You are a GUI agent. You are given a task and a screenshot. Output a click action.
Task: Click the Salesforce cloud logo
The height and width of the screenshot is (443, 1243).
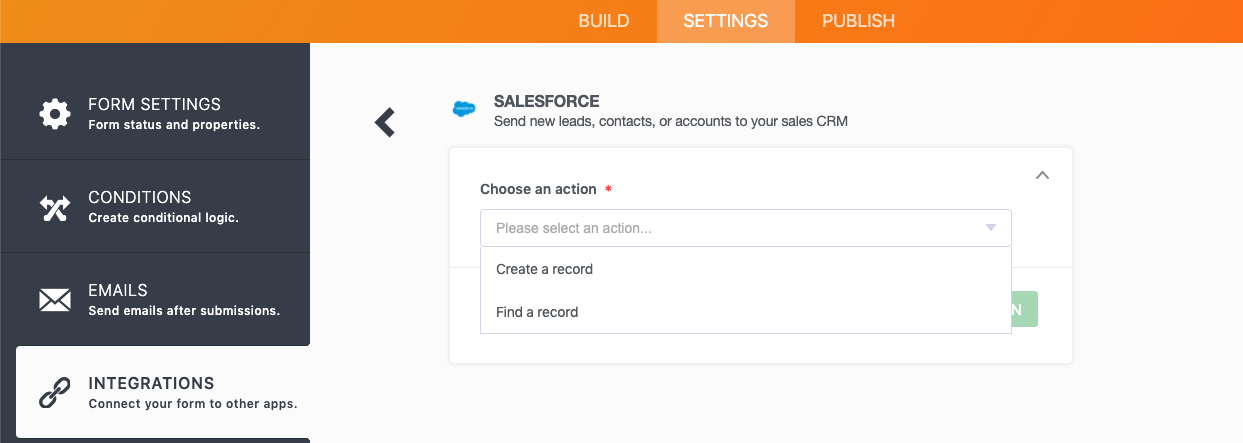pyautogui.click(x=464, y=109)
